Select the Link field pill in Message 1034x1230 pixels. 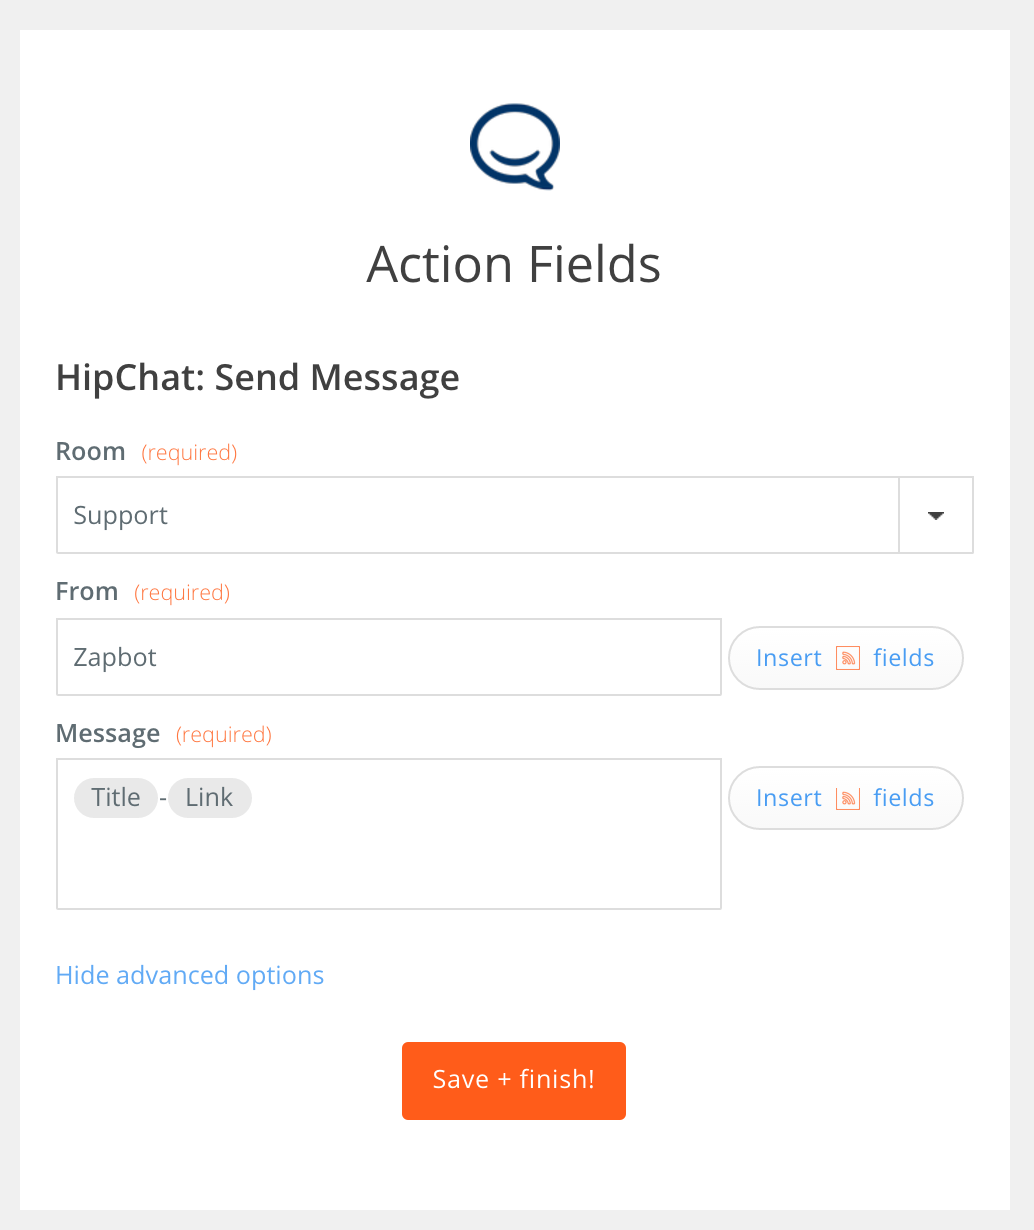click(x=209, y=797)
